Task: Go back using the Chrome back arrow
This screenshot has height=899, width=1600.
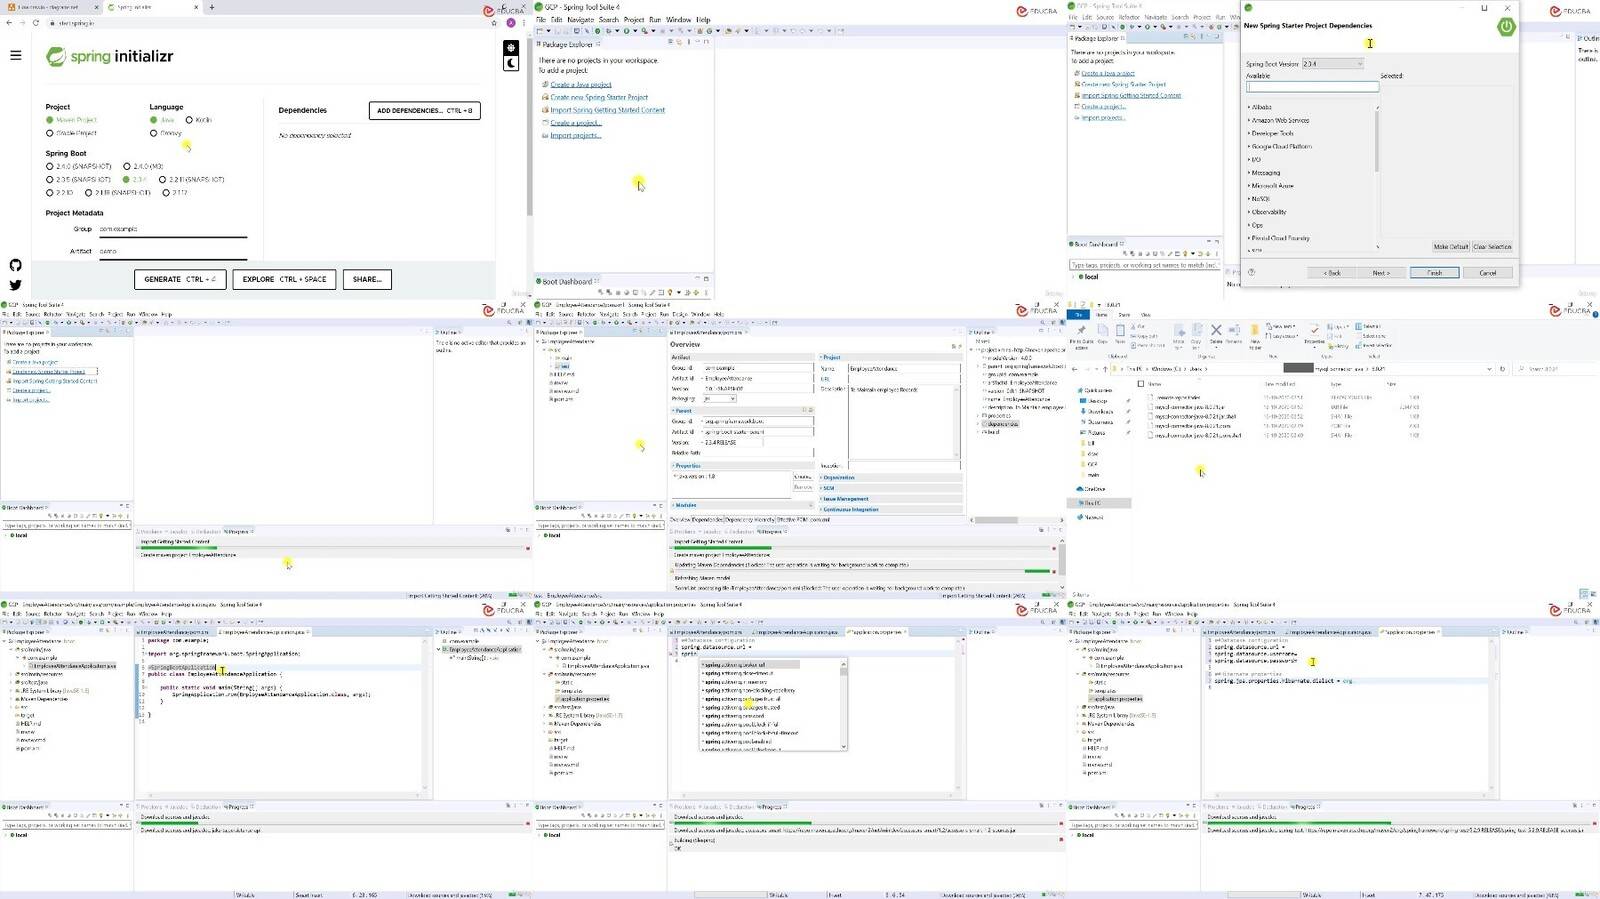Action: (x=9, y=23)
